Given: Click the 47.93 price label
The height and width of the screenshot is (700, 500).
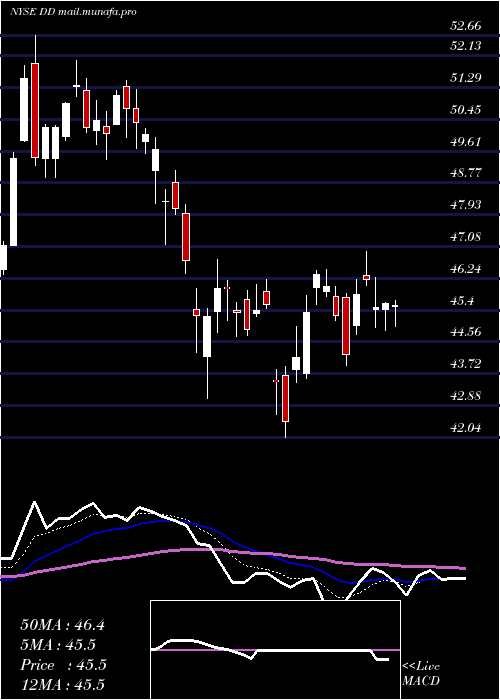Looking at the screenshot, I should (x=466, y=205).
